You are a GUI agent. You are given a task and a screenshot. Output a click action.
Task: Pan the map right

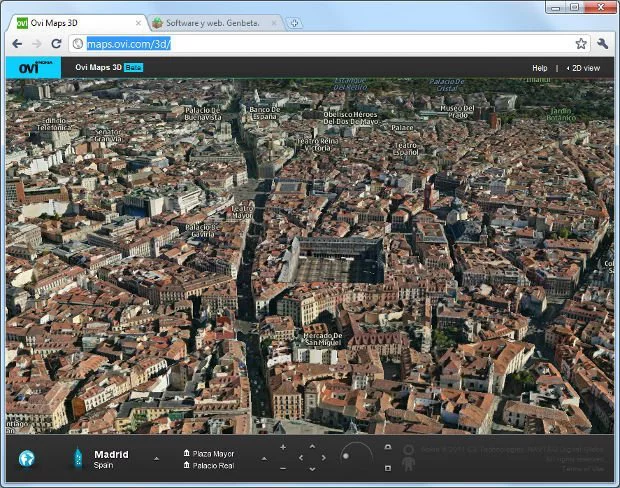(323, 458)
